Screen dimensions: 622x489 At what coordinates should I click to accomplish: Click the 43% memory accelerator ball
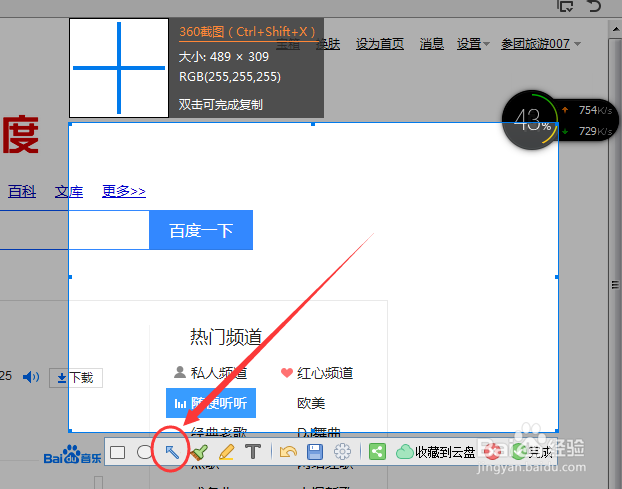coord(532,120)
